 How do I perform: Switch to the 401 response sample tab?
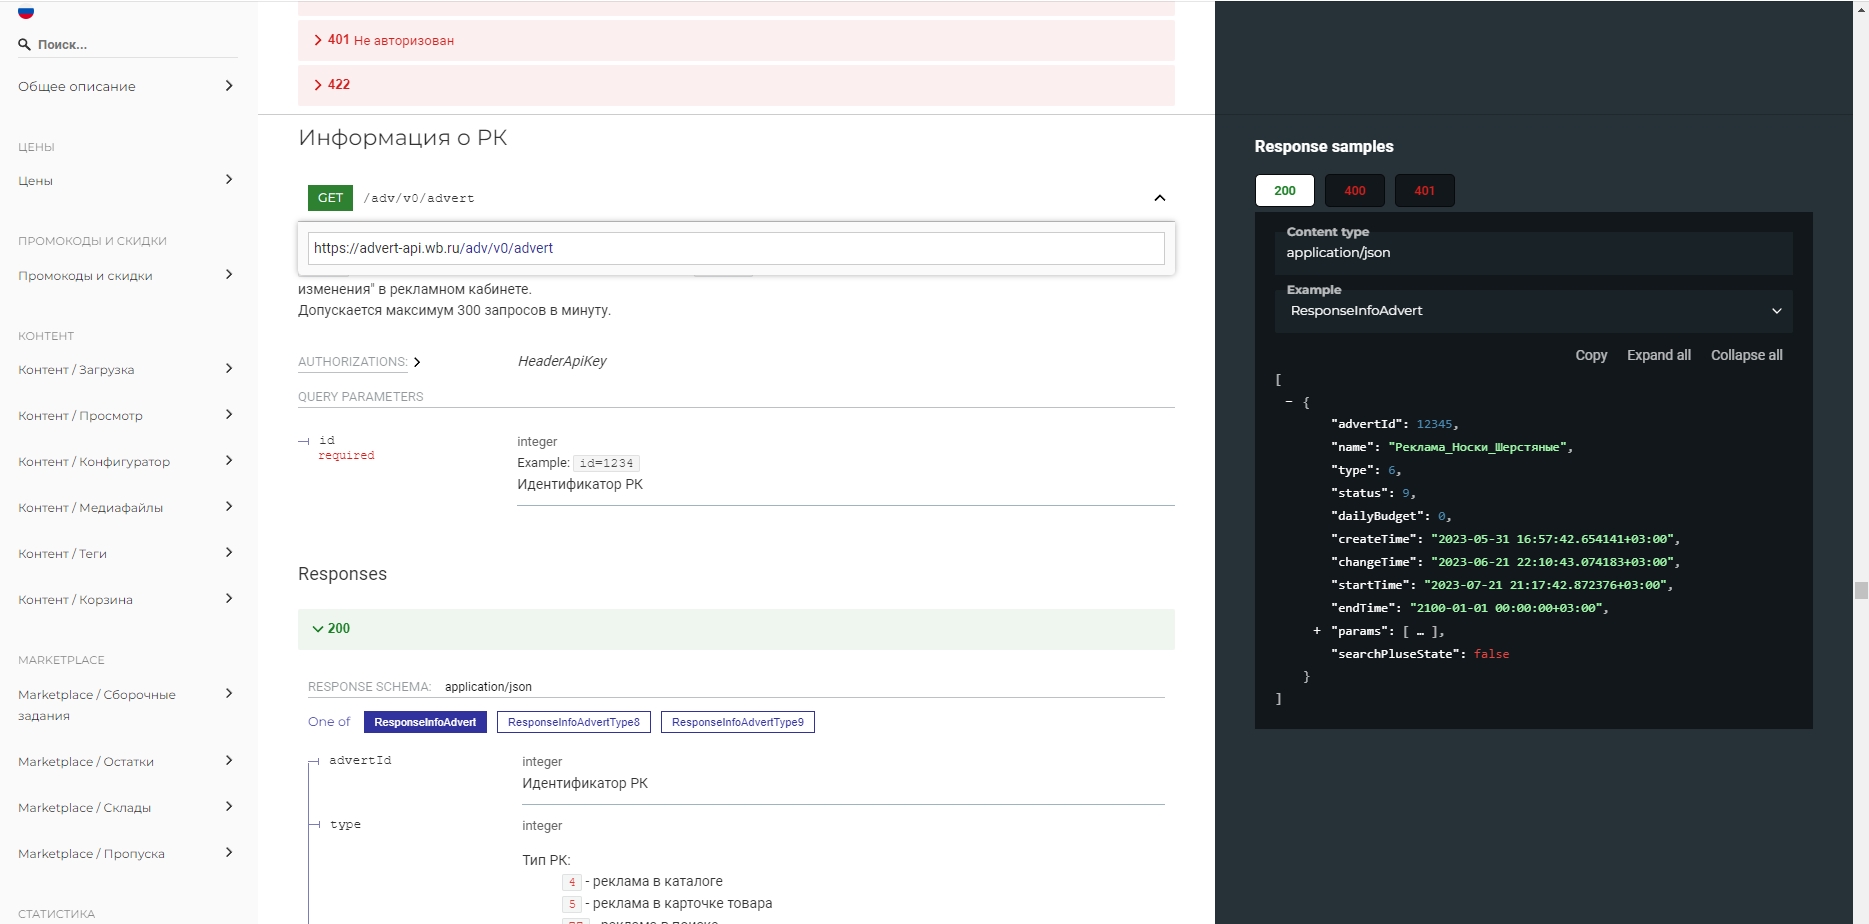tap(1424, 191)
